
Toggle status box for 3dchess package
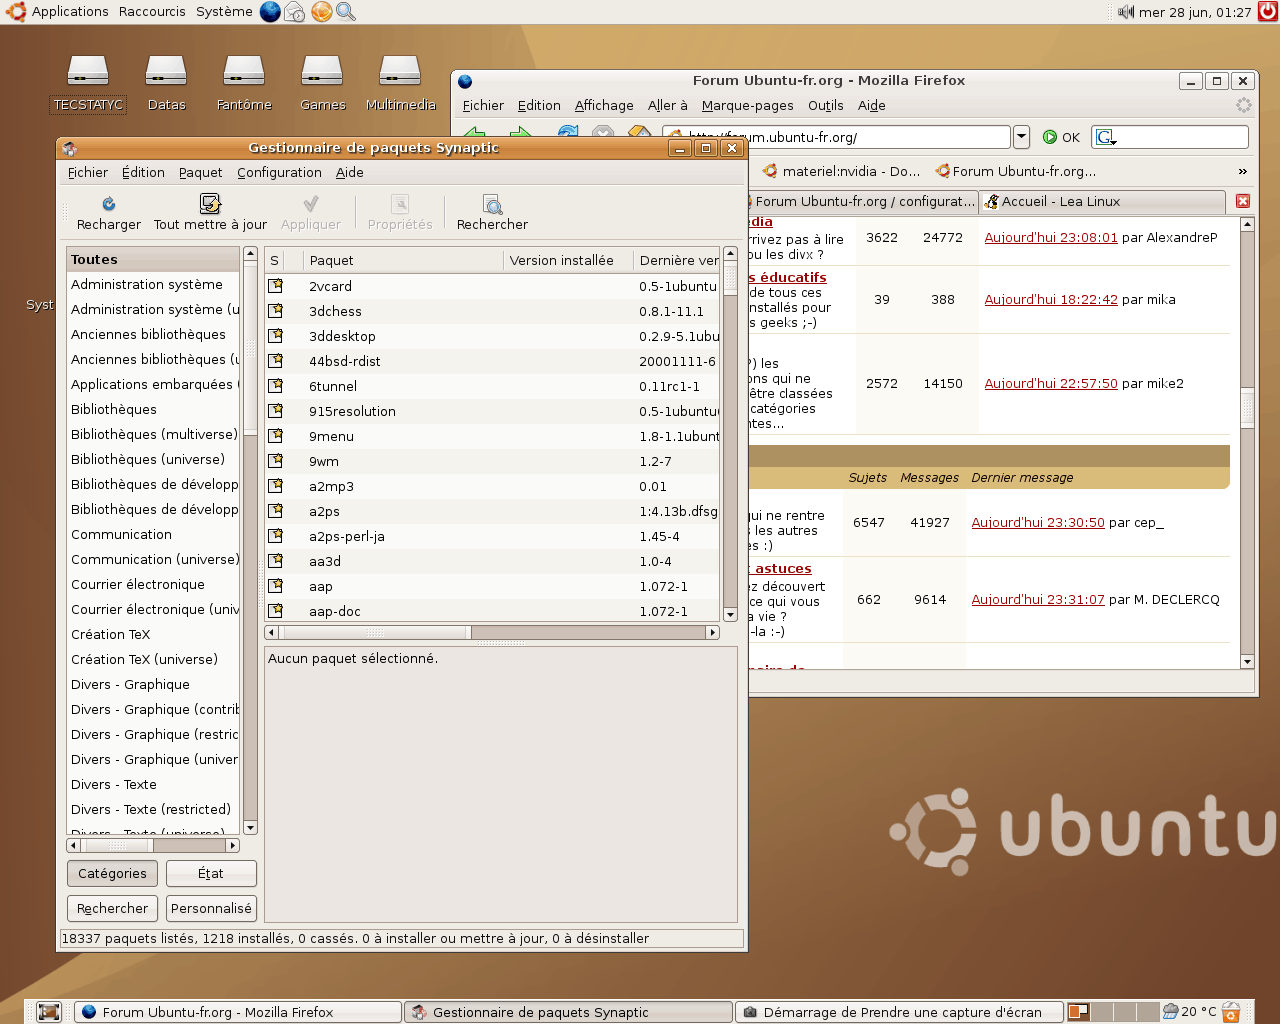click(275, 311)
